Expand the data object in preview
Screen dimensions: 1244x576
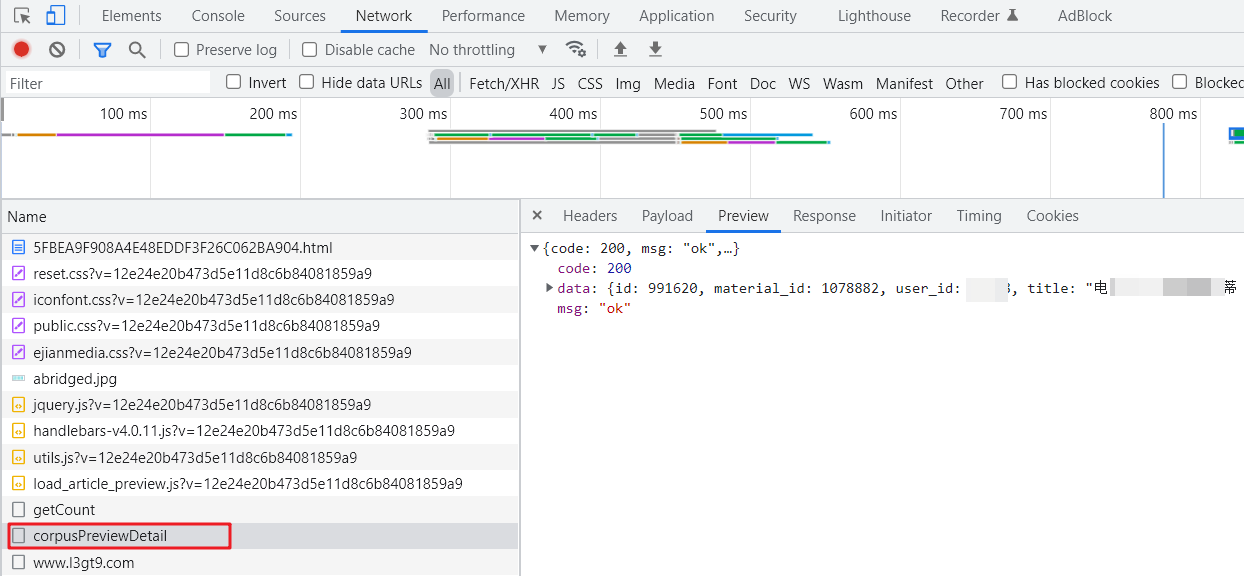point(549,288)
